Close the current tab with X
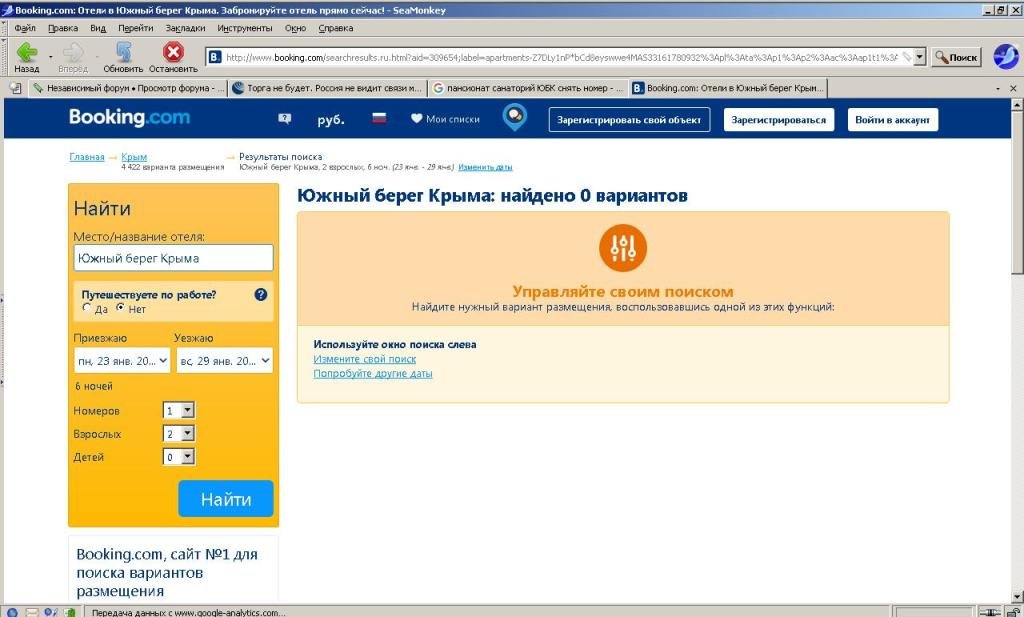 tap(1013, 87)
